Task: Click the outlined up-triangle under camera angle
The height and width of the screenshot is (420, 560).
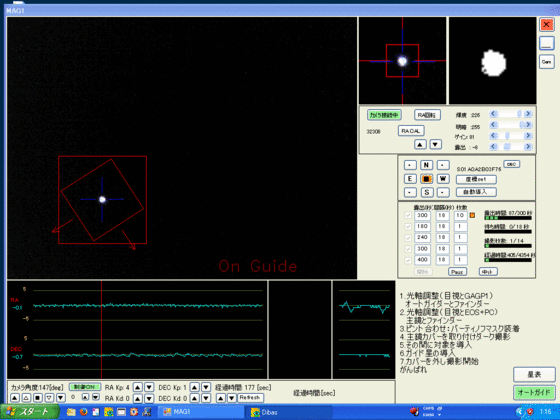Action: tap(26, 398)
